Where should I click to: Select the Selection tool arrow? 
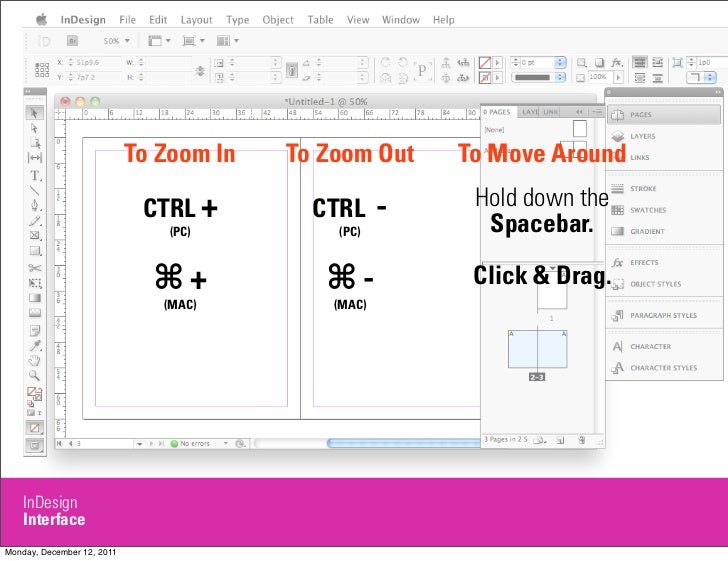34,113
